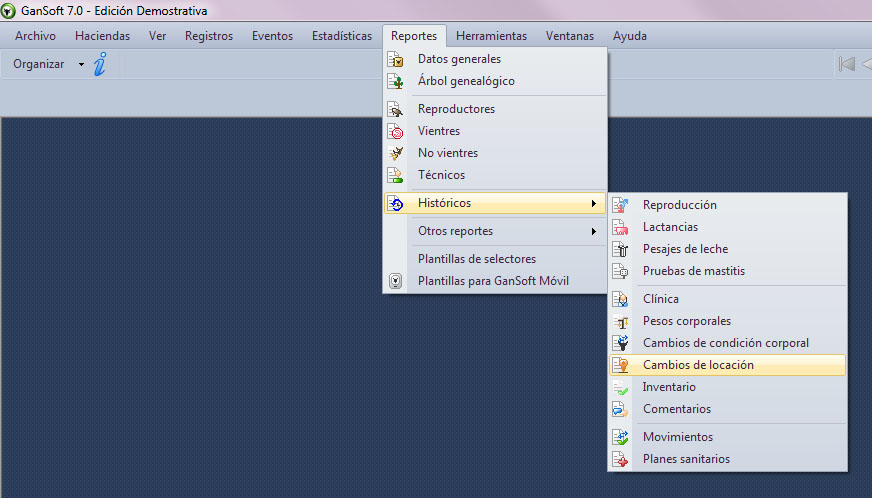Click the Lactancias icon
This screenshot has height=498, width=872.
620,227
